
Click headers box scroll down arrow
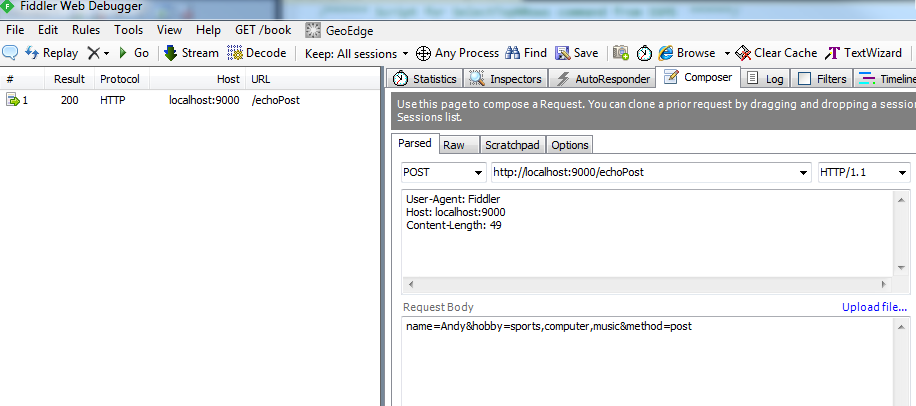(901, 268)
